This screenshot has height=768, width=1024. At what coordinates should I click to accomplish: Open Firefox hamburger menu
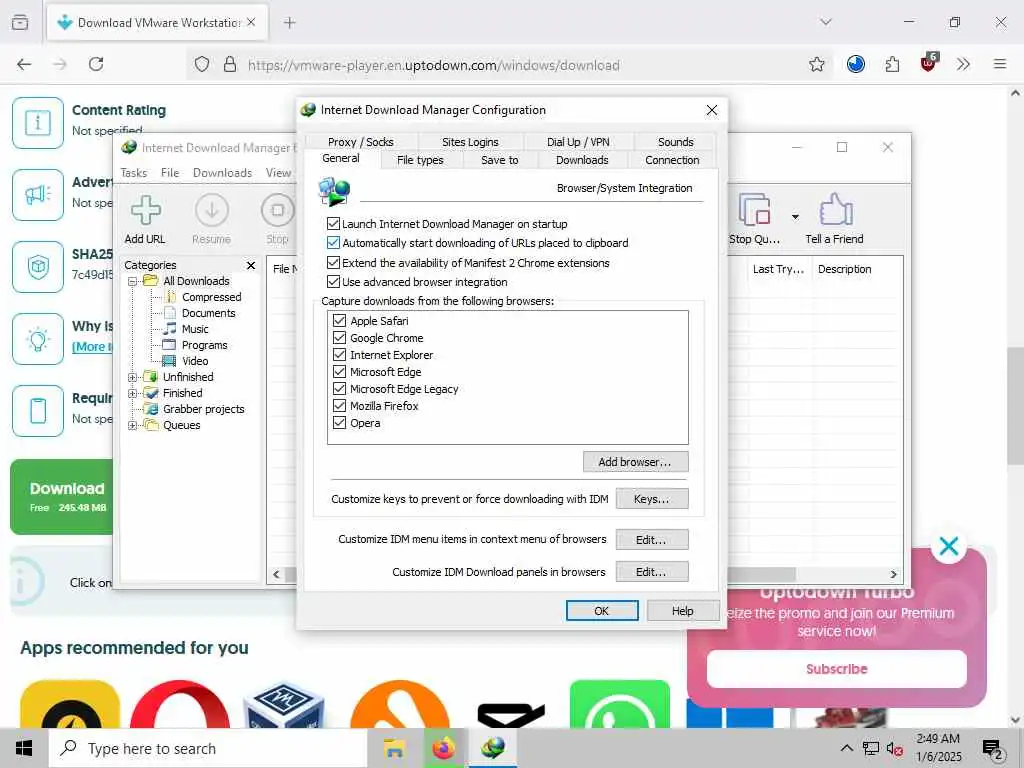click(x=999, y=64)
